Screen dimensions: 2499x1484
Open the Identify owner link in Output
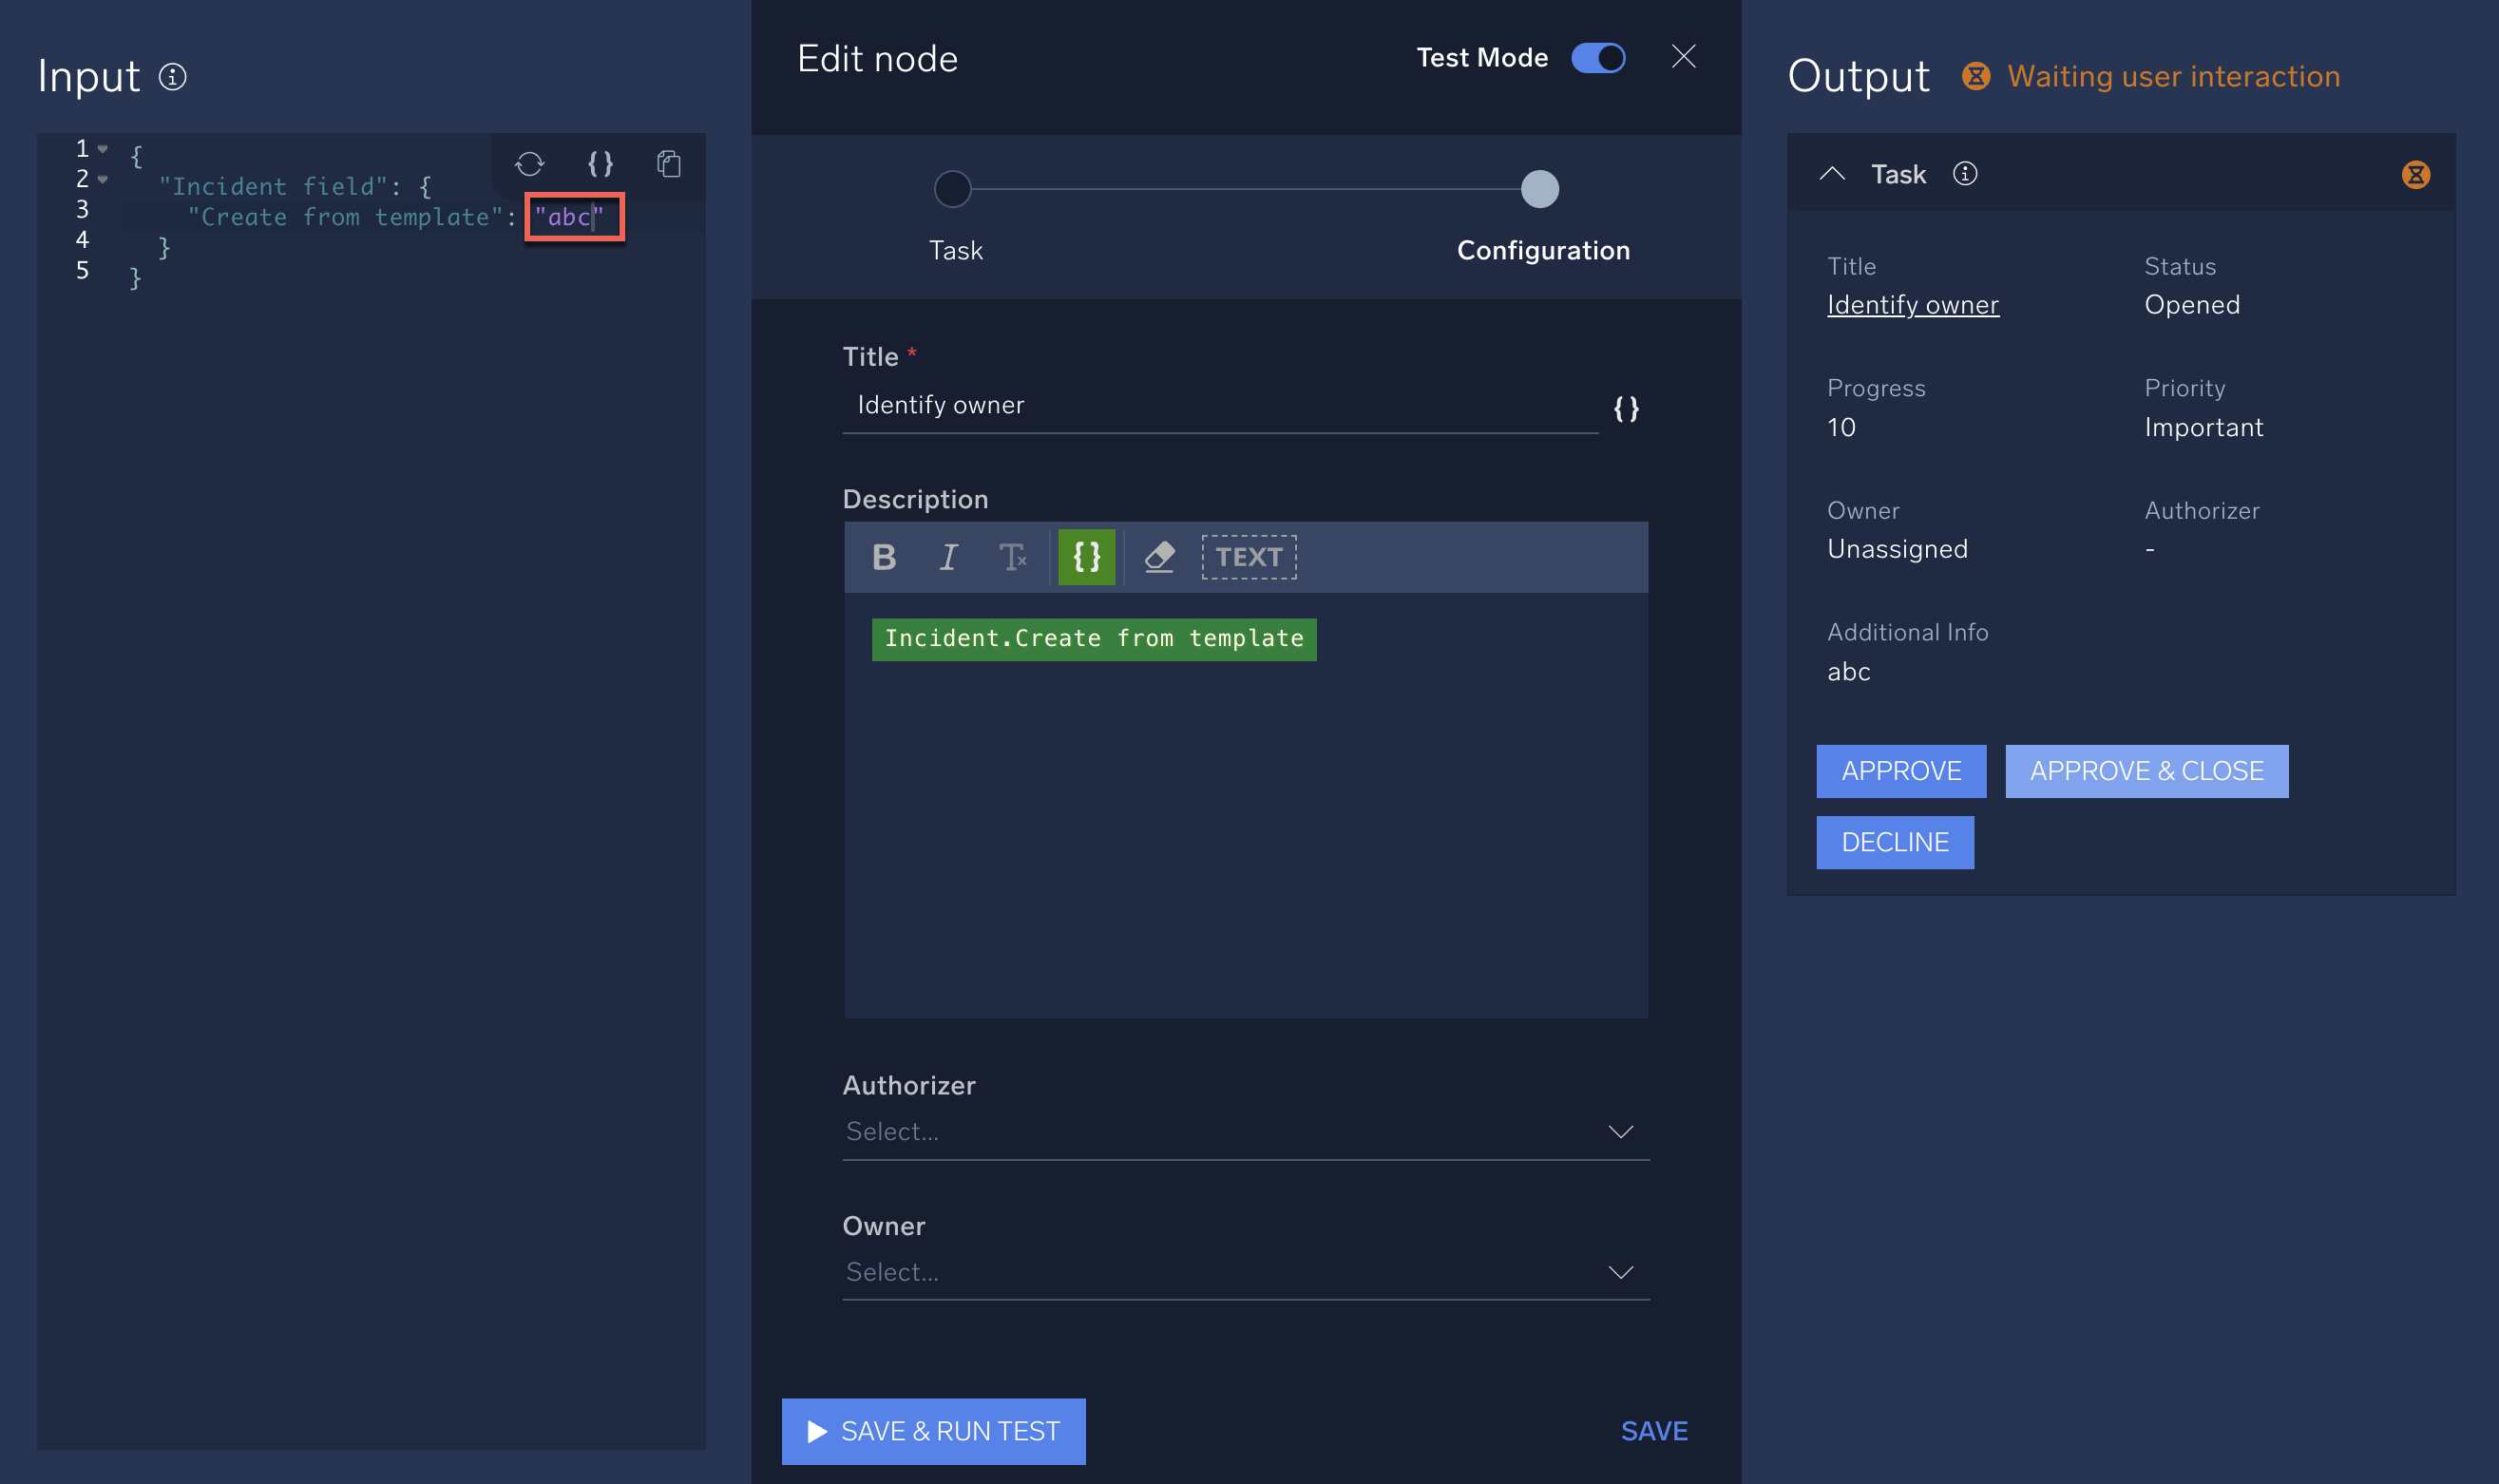click(1912, 304)
